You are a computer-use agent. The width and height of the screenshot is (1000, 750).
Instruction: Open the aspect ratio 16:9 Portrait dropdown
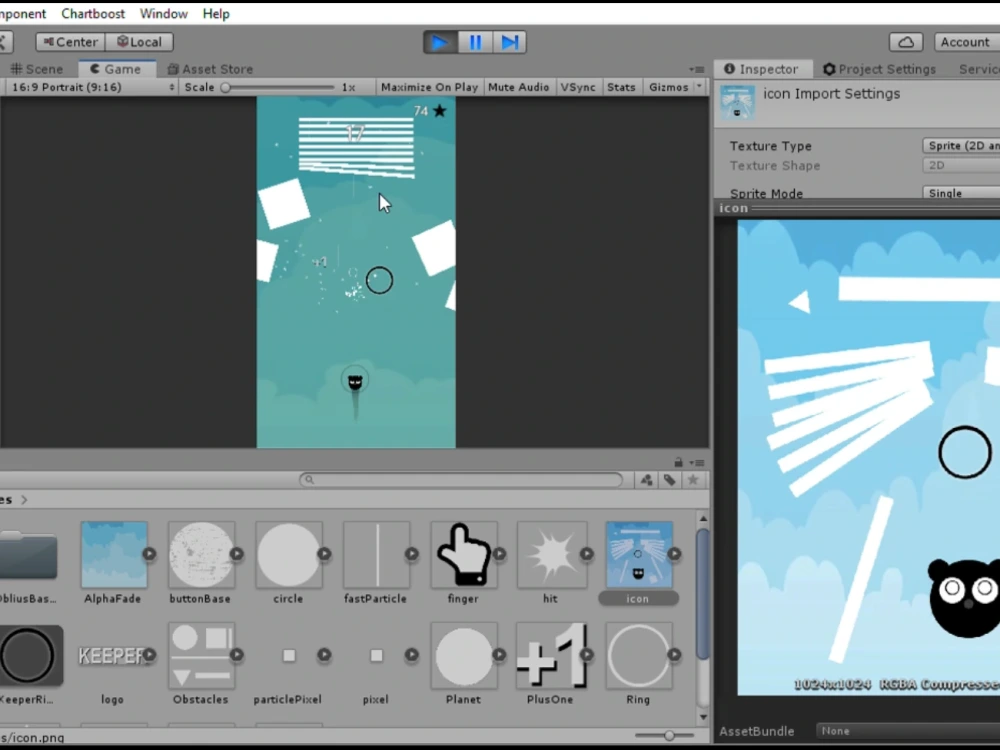92,87
